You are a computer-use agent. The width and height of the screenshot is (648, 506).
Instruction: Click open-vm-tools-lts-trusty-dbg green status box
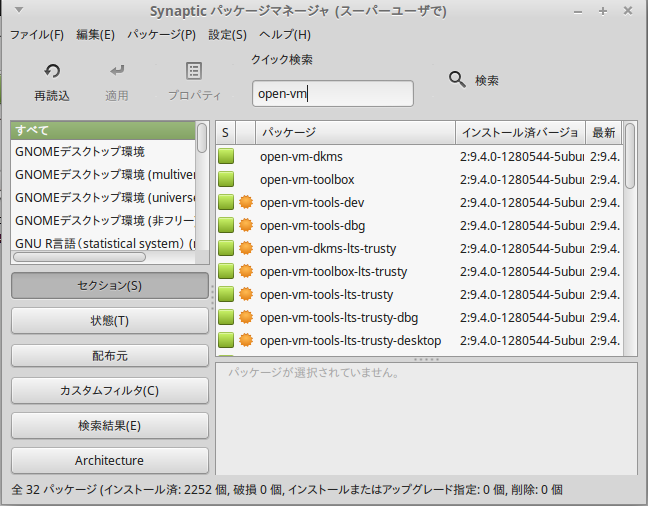point(226,317)
